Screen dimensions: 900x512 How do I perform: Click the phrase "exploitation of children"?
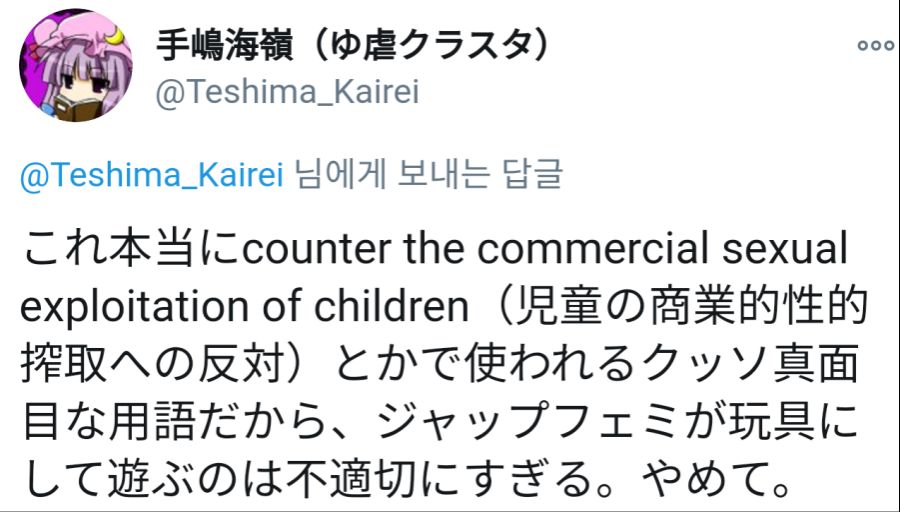click(244, 307)
